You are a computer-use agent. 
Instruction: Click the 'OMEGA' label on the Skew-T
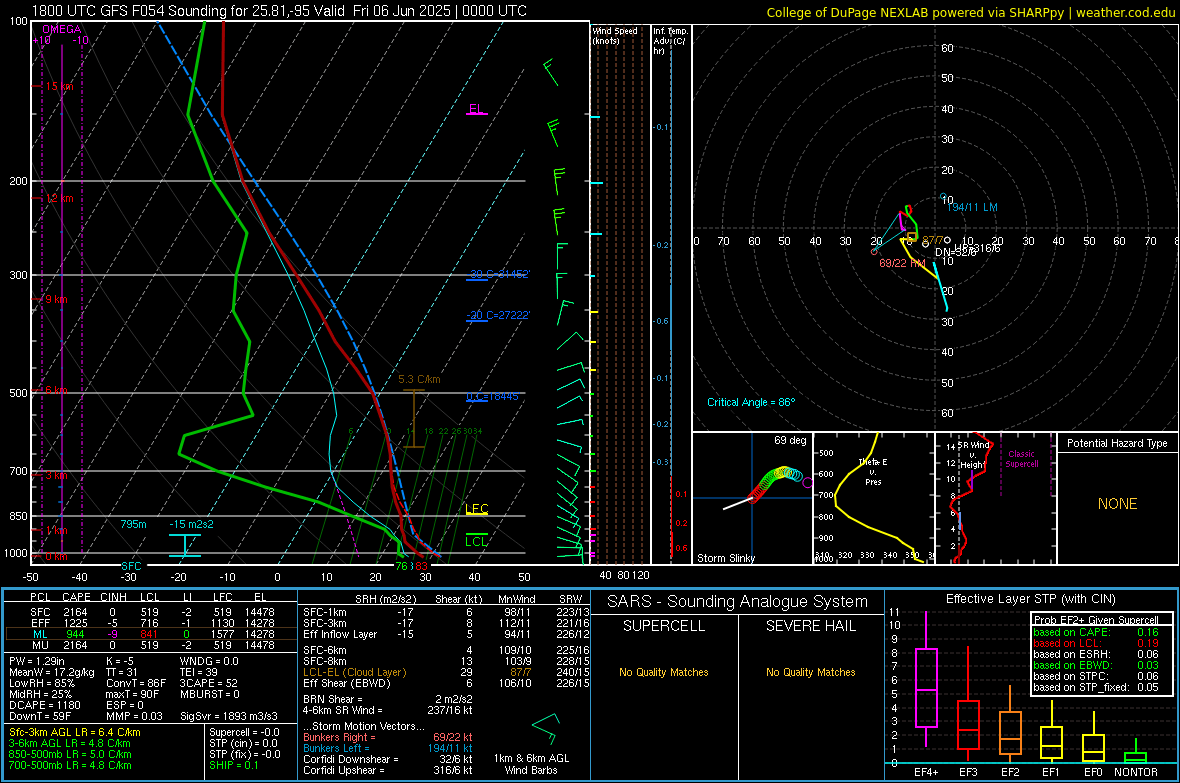pyautogui.click(x=62, y=29)
